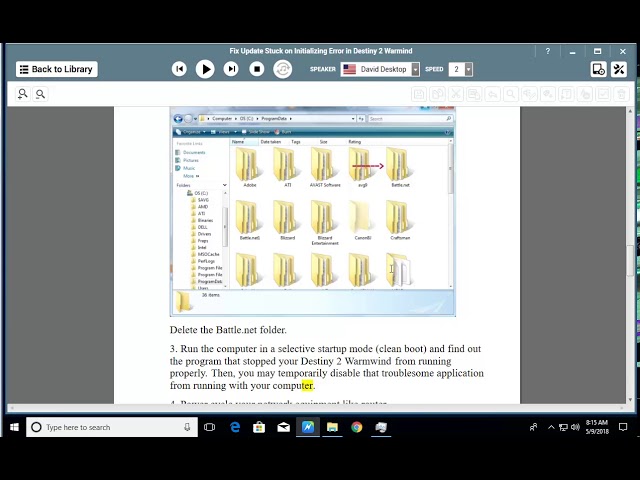Skip to previous sentence
640x480 pixels.
click(179, 69)
